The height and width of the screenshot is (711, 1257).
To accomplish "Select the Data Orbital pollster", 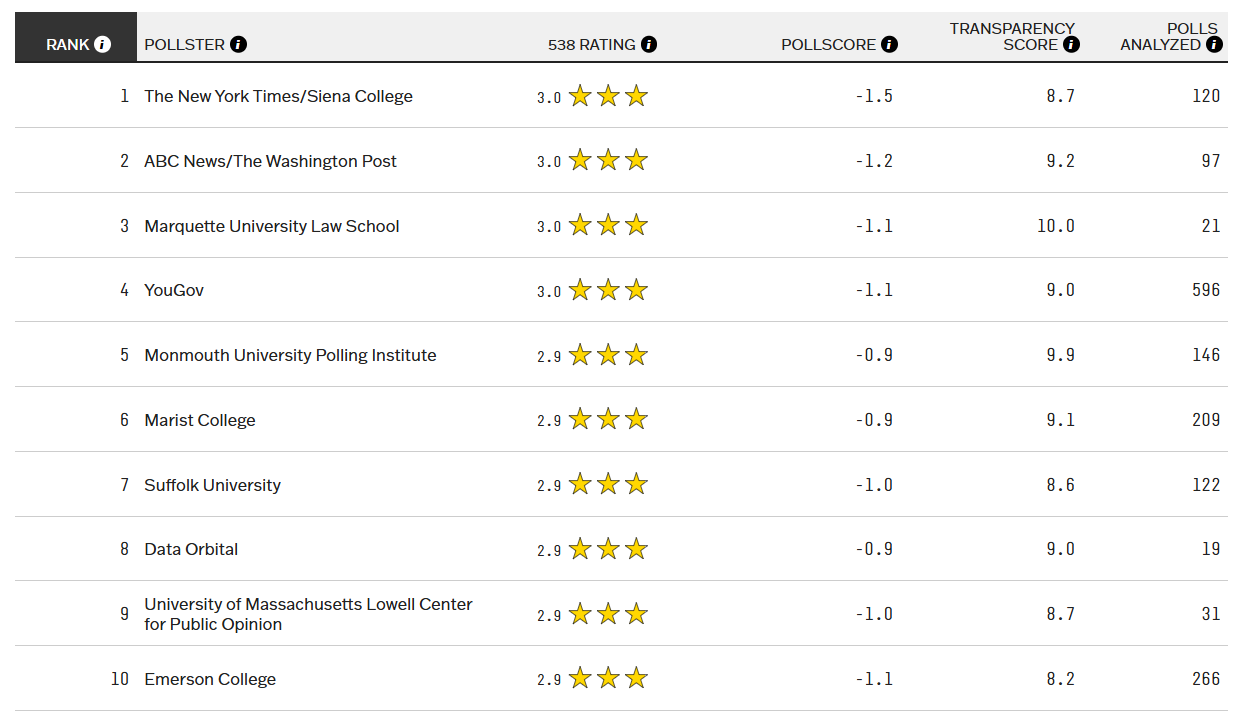I will pos(191,549).
